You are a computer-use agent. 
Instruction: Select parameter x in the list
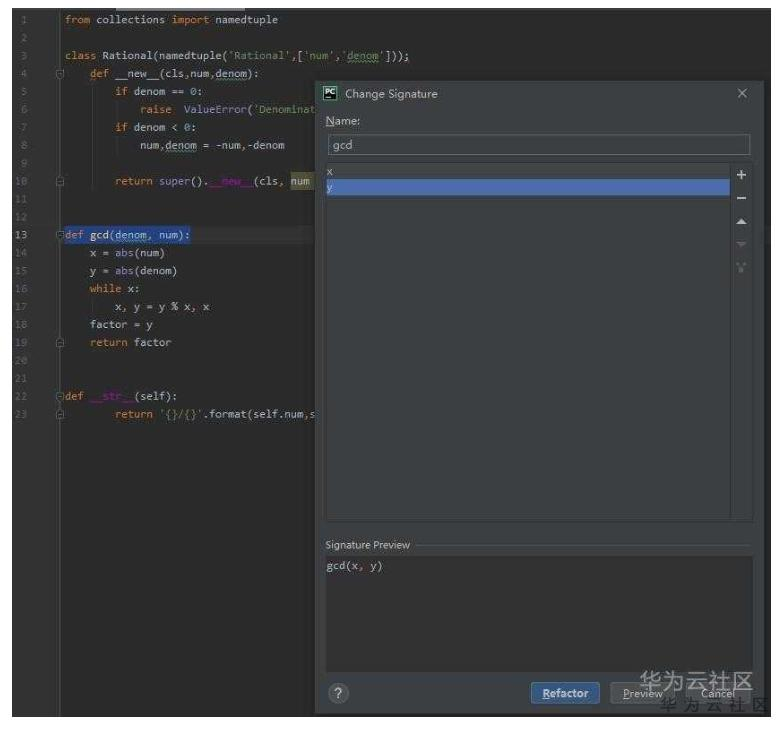[528, 172]
